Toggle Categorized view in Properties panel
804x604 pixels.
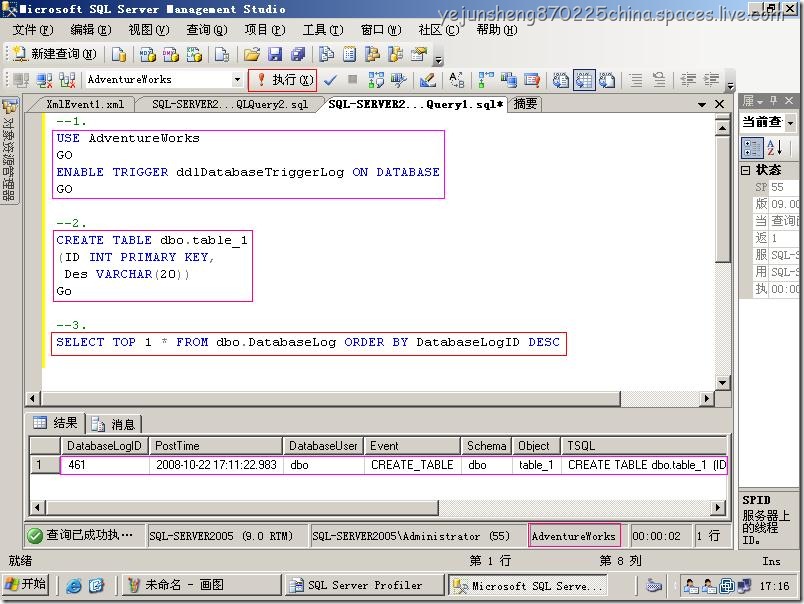click(752, 148)
